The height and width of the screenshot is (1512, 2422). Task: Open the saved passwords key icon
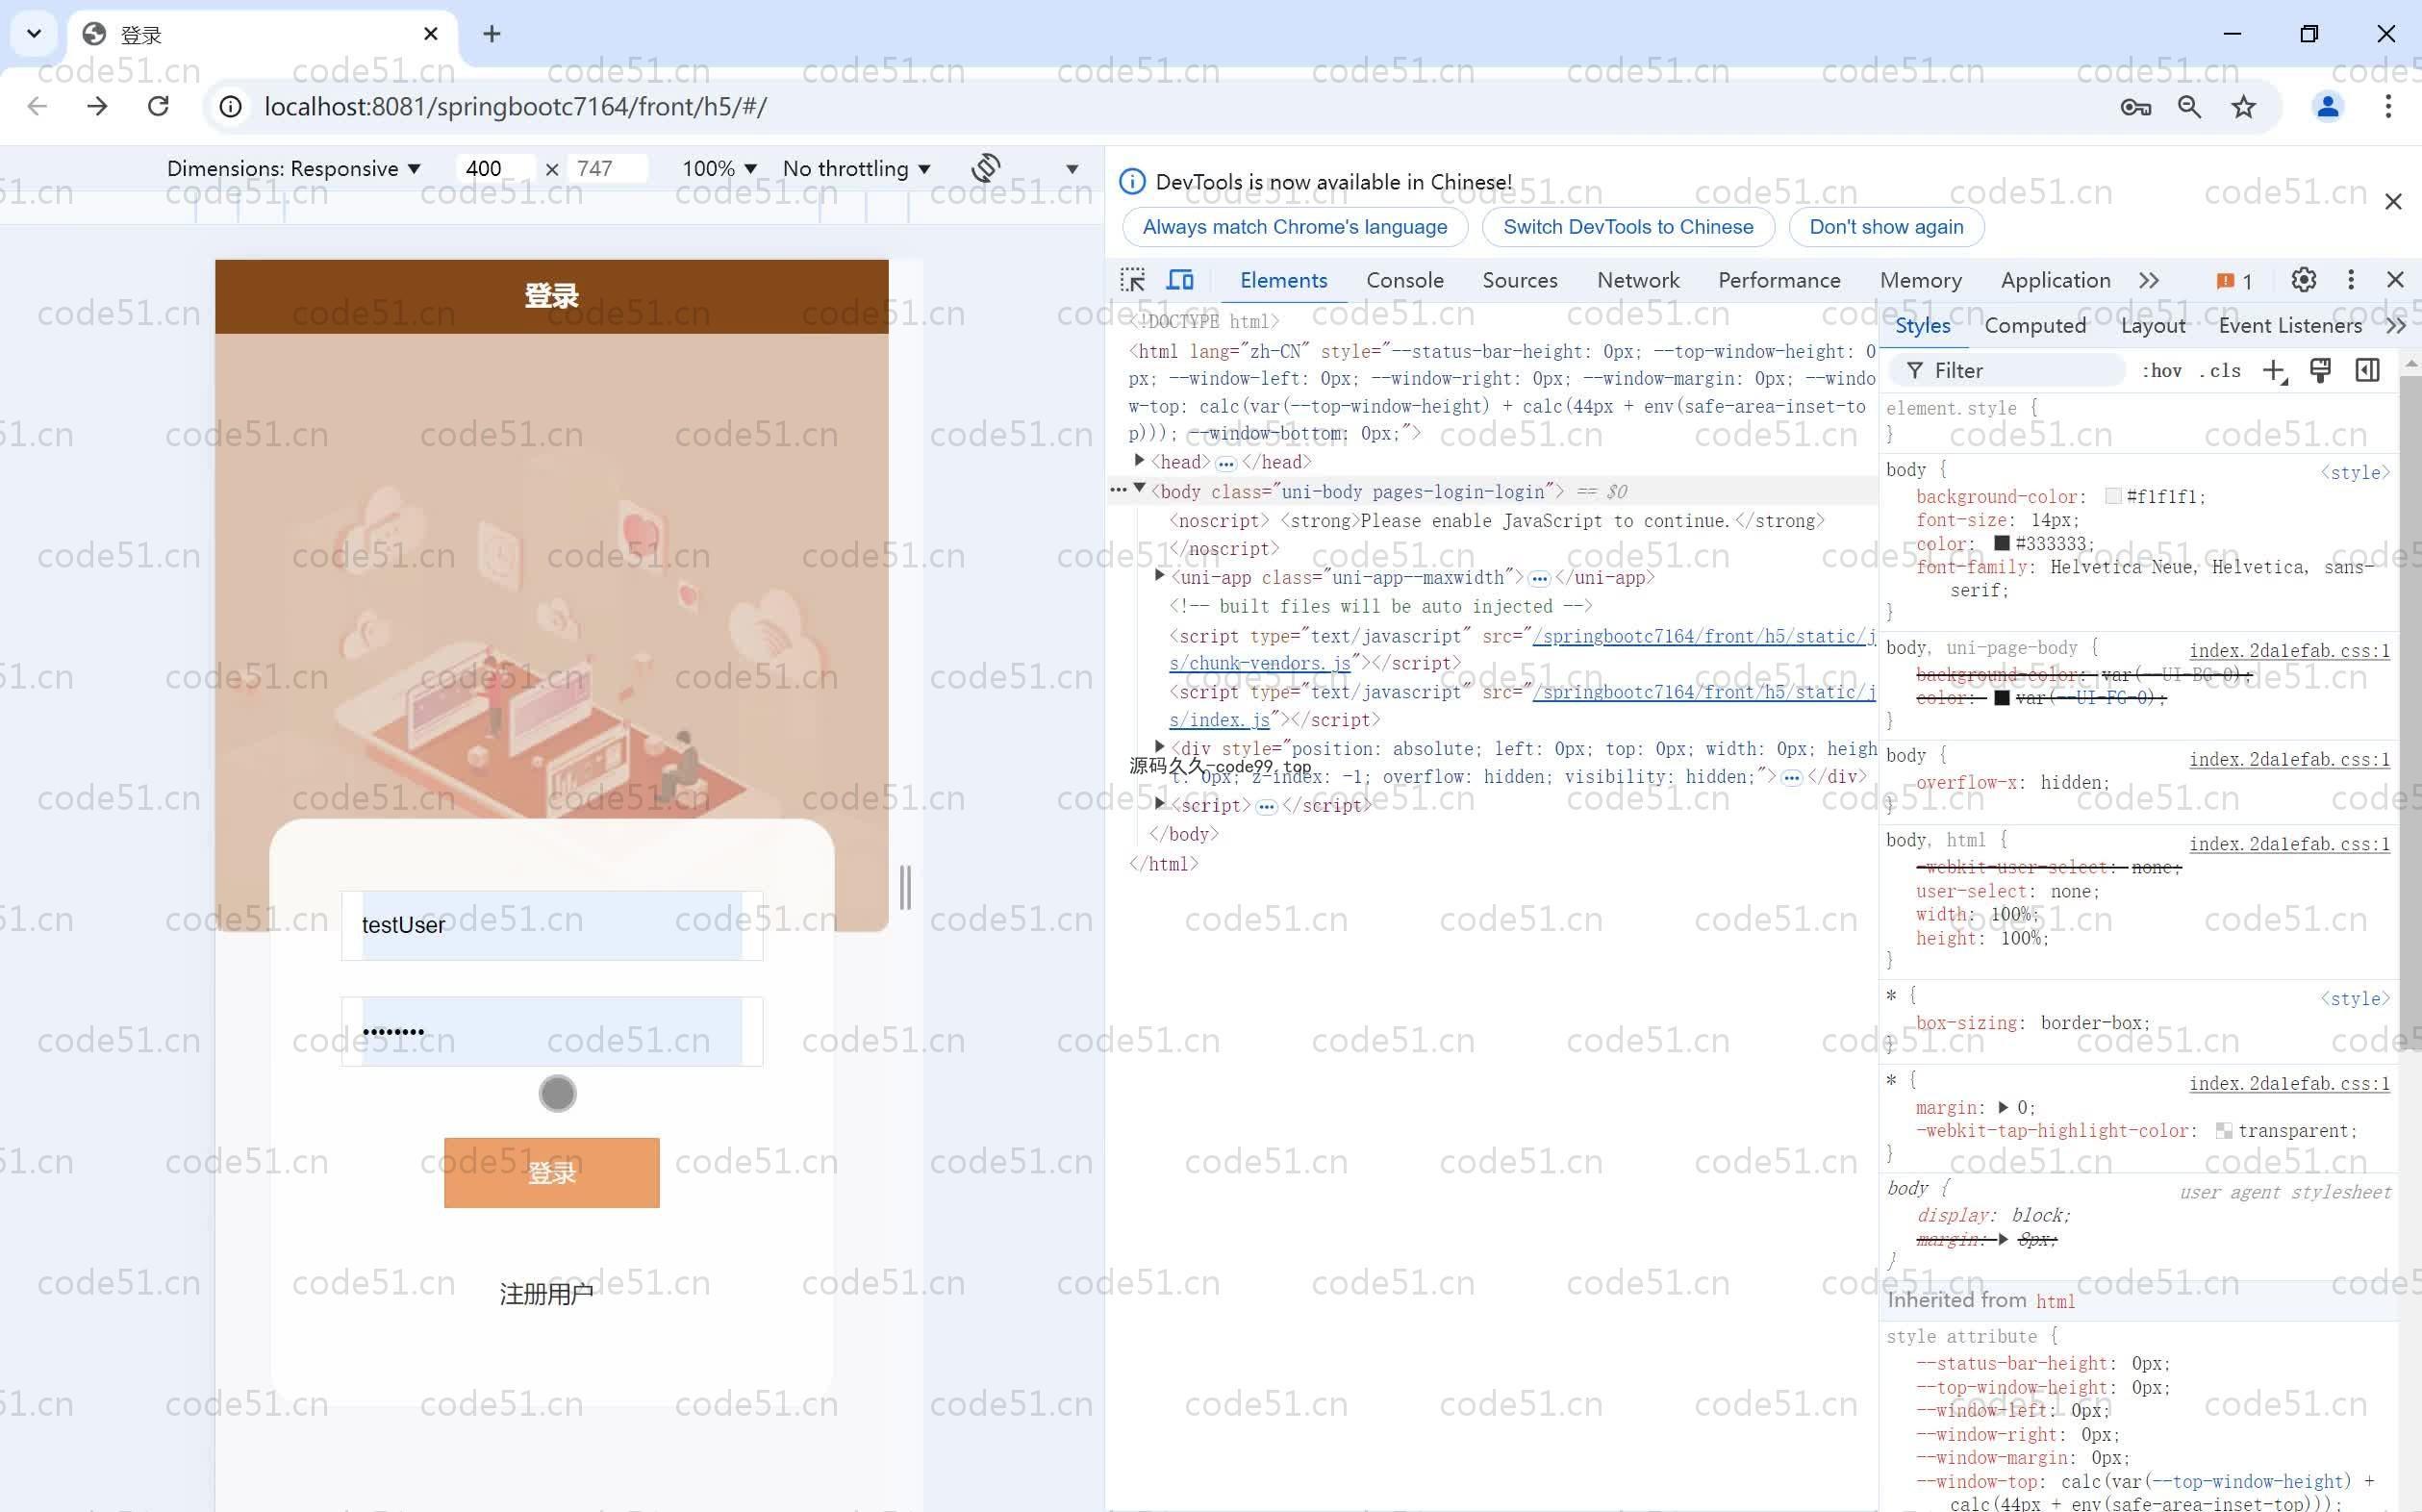(x=2135, y=107)
